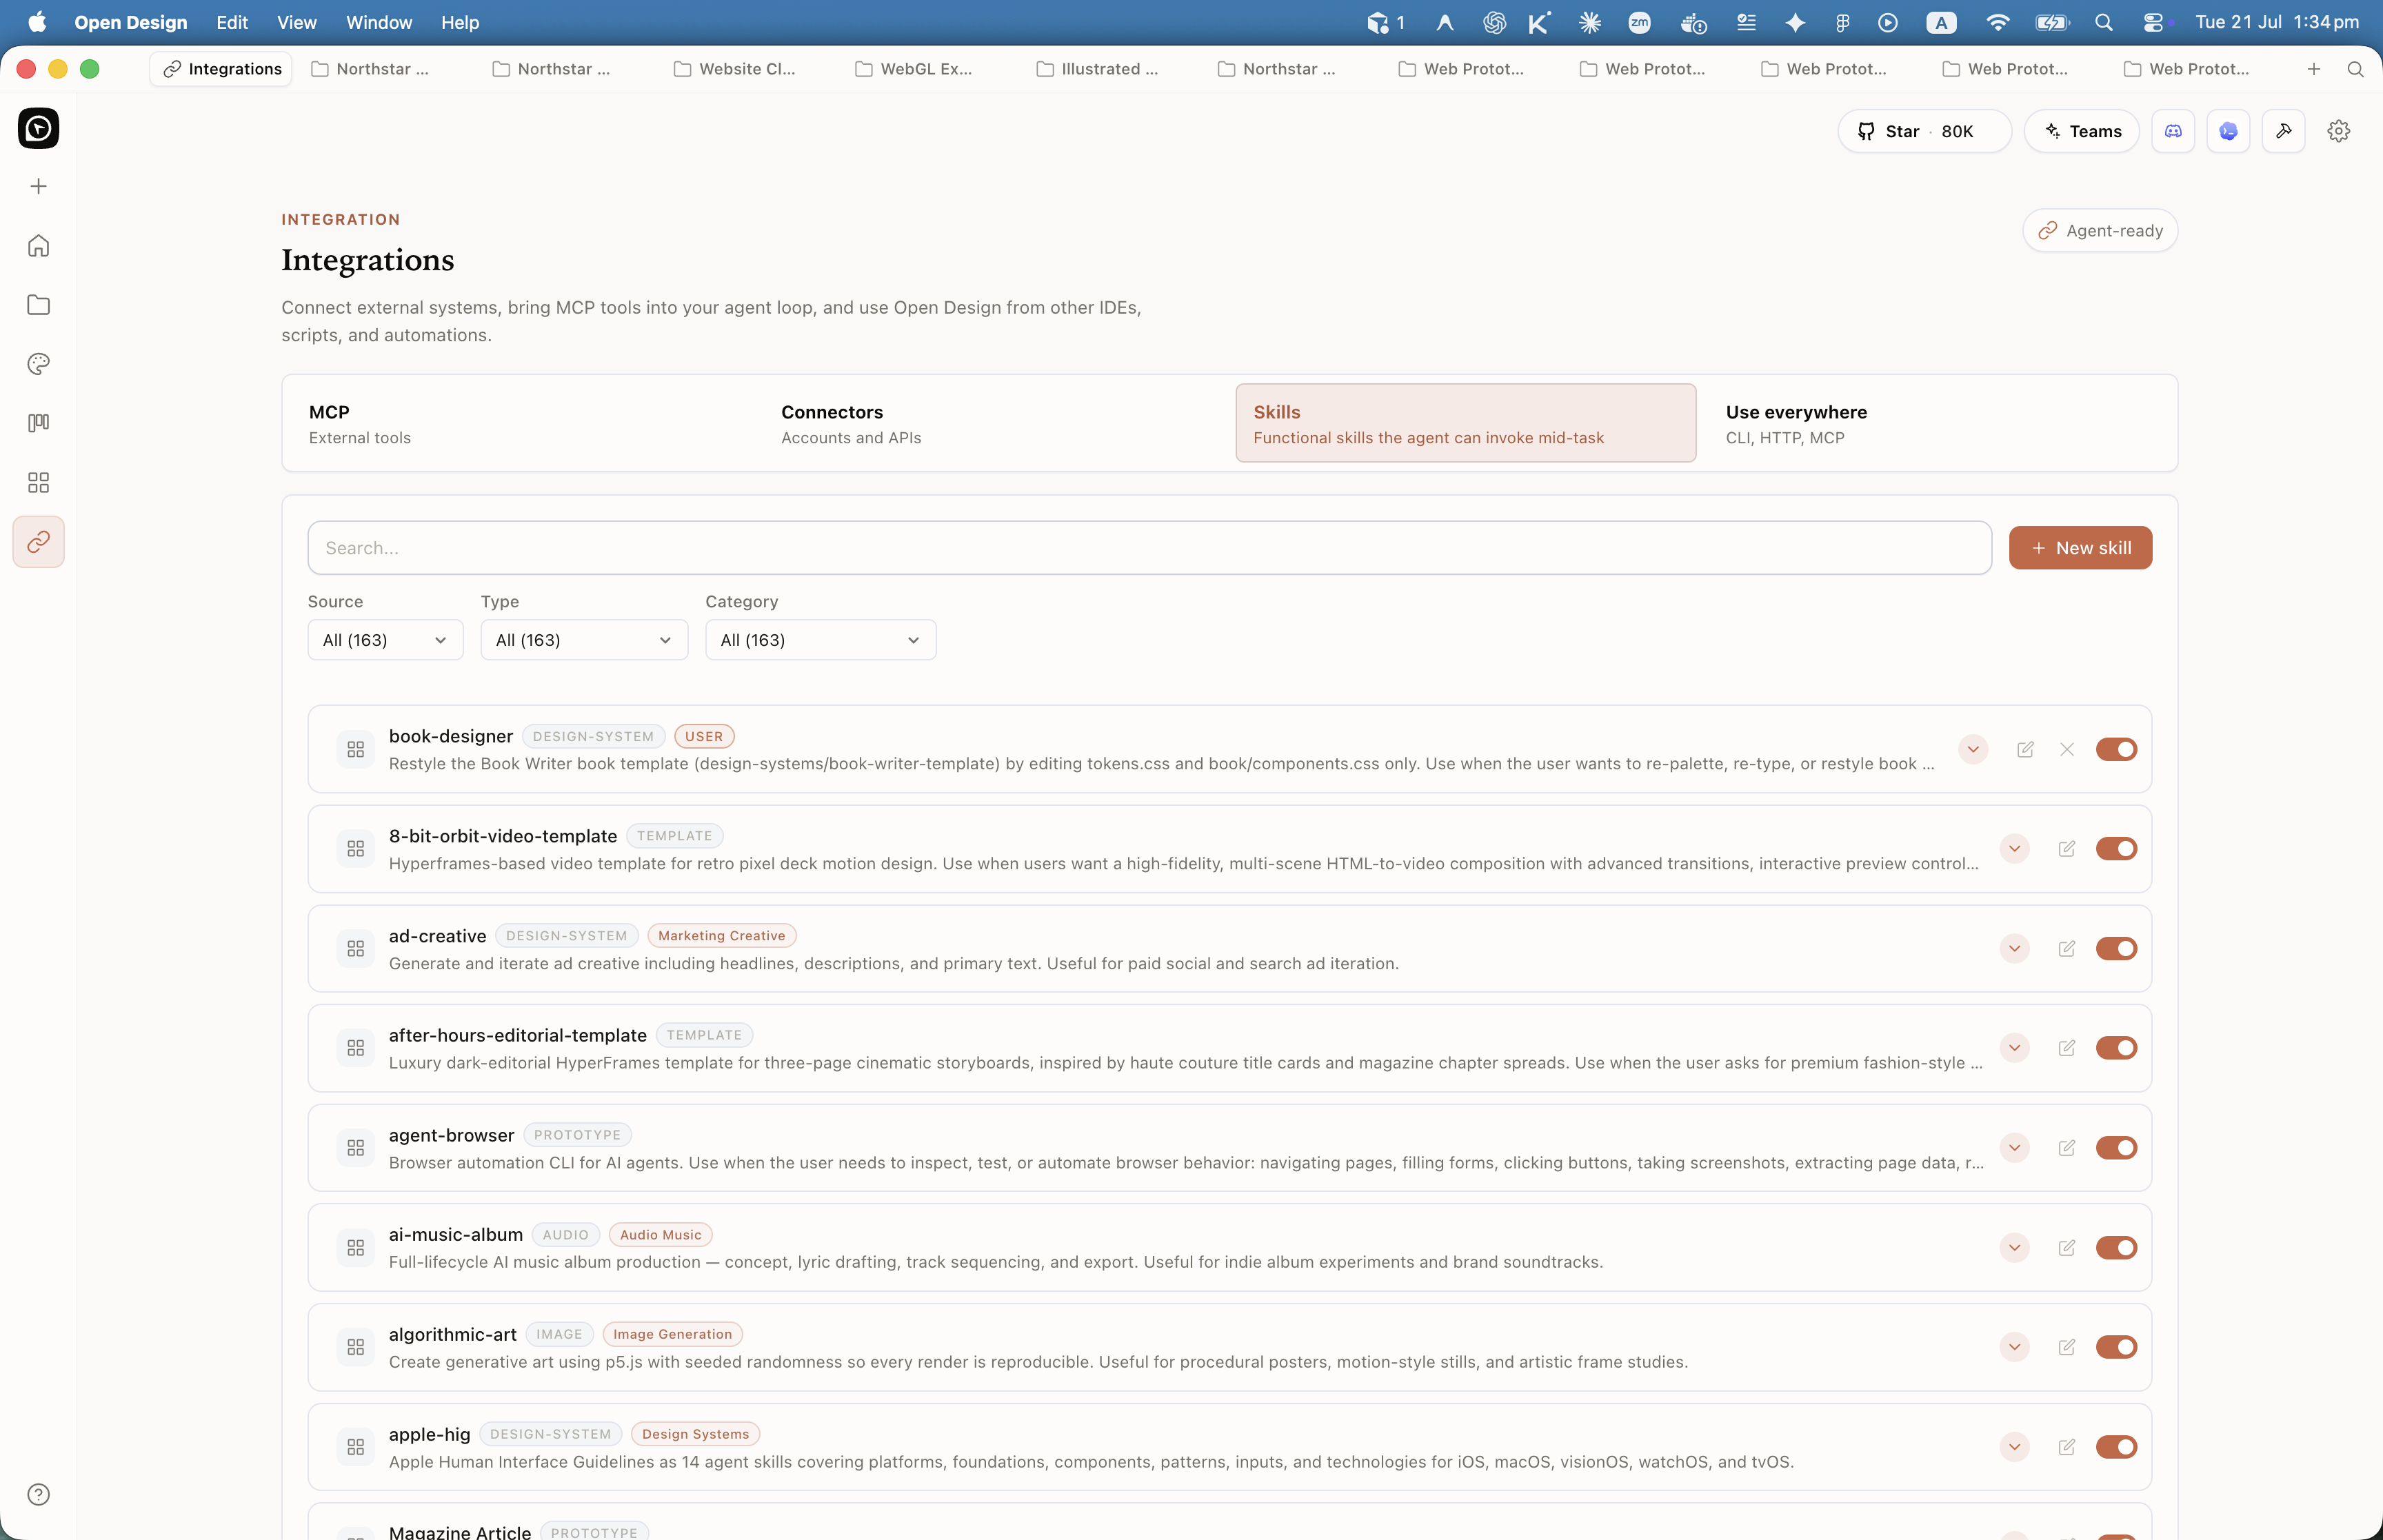The image size is (2383, 1540).
Task: Open the Discord icon button in the header
Action: 2173,131
